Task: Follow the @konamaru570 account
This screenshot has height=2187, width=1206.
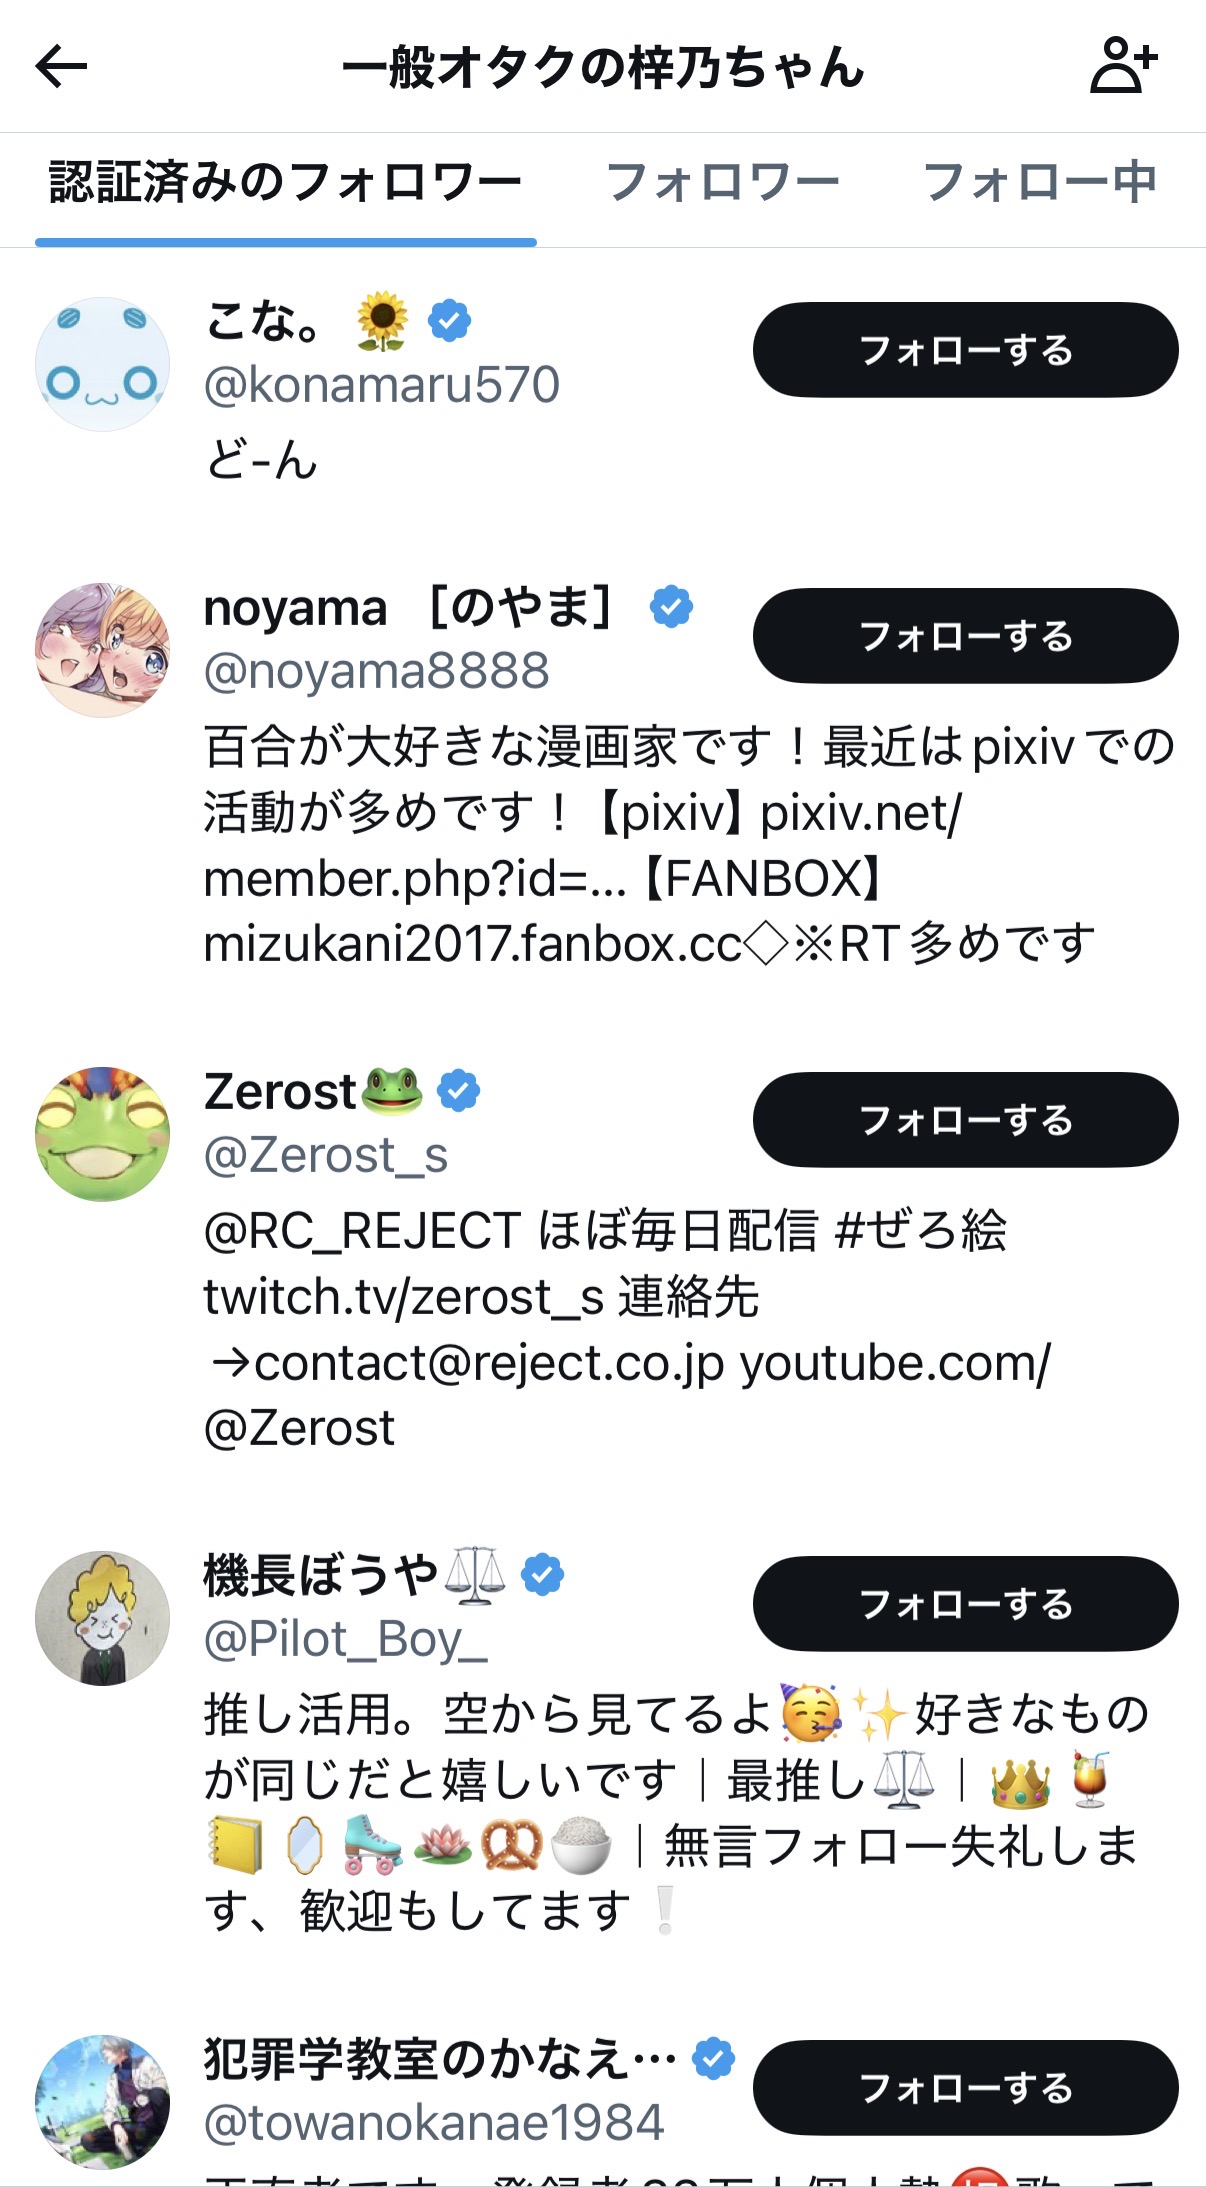Action: [965, 350]
